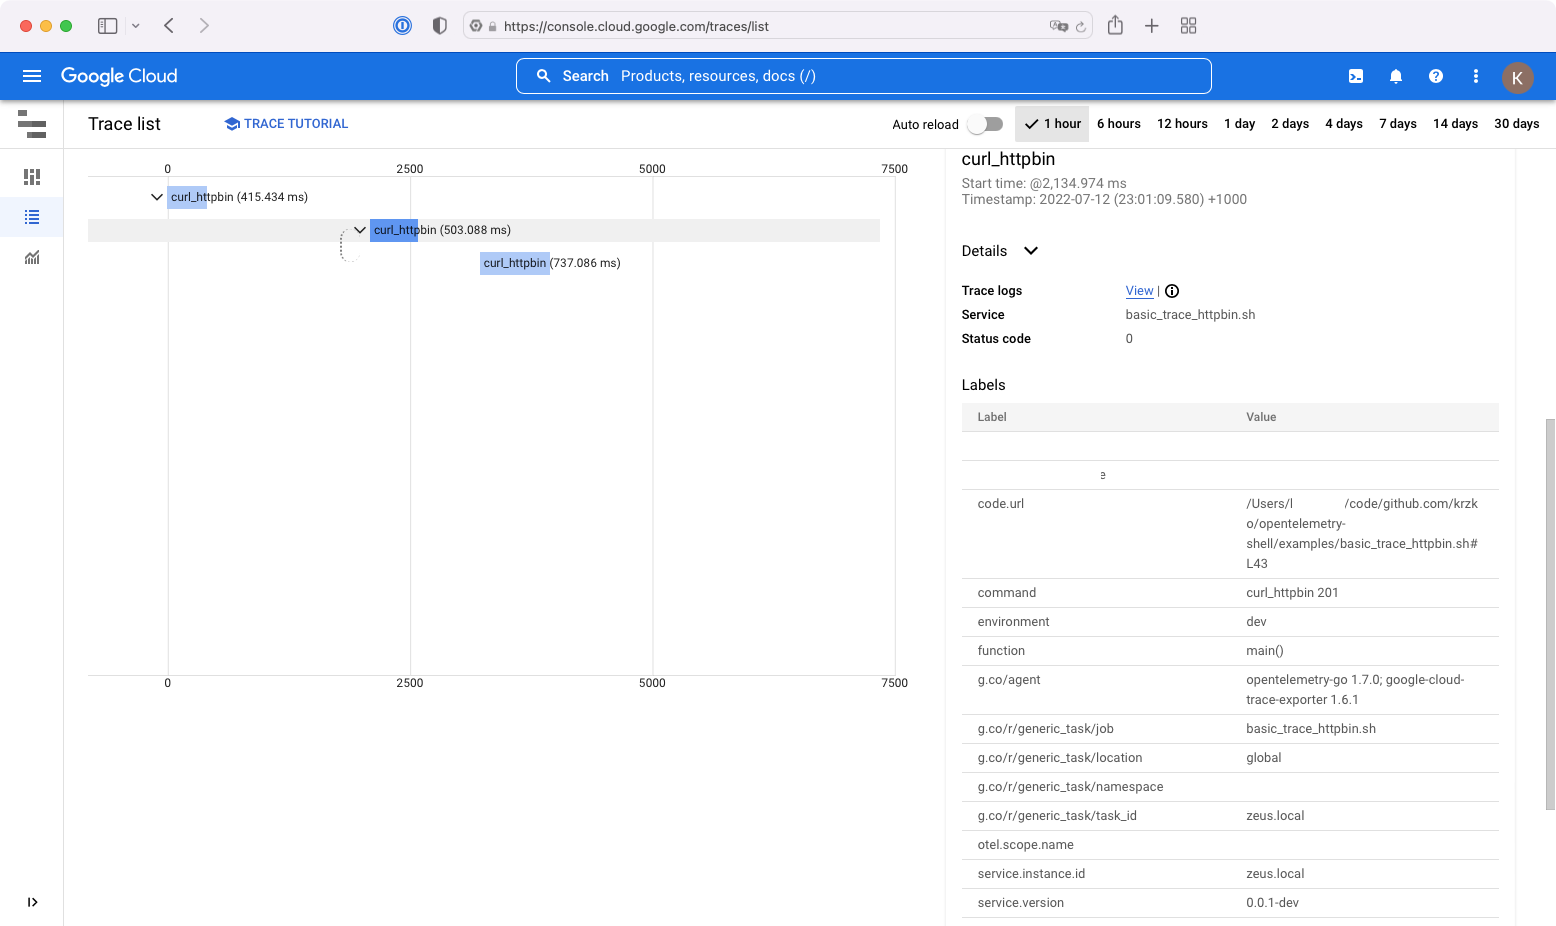Select the 2 days time range

tap(1290, 124)
